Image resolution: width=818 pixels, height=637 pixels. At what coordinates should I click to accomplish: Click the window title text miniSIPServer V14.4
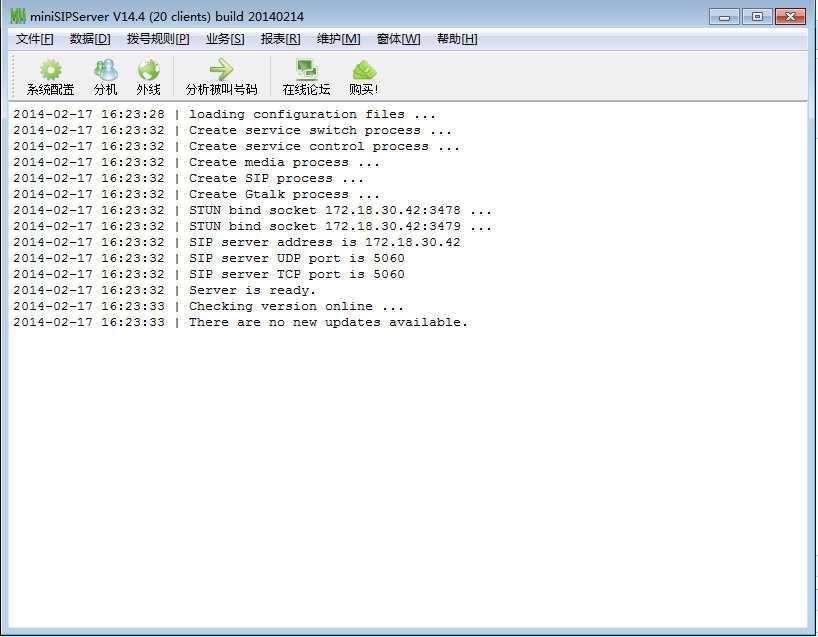(x=87, y=17)
